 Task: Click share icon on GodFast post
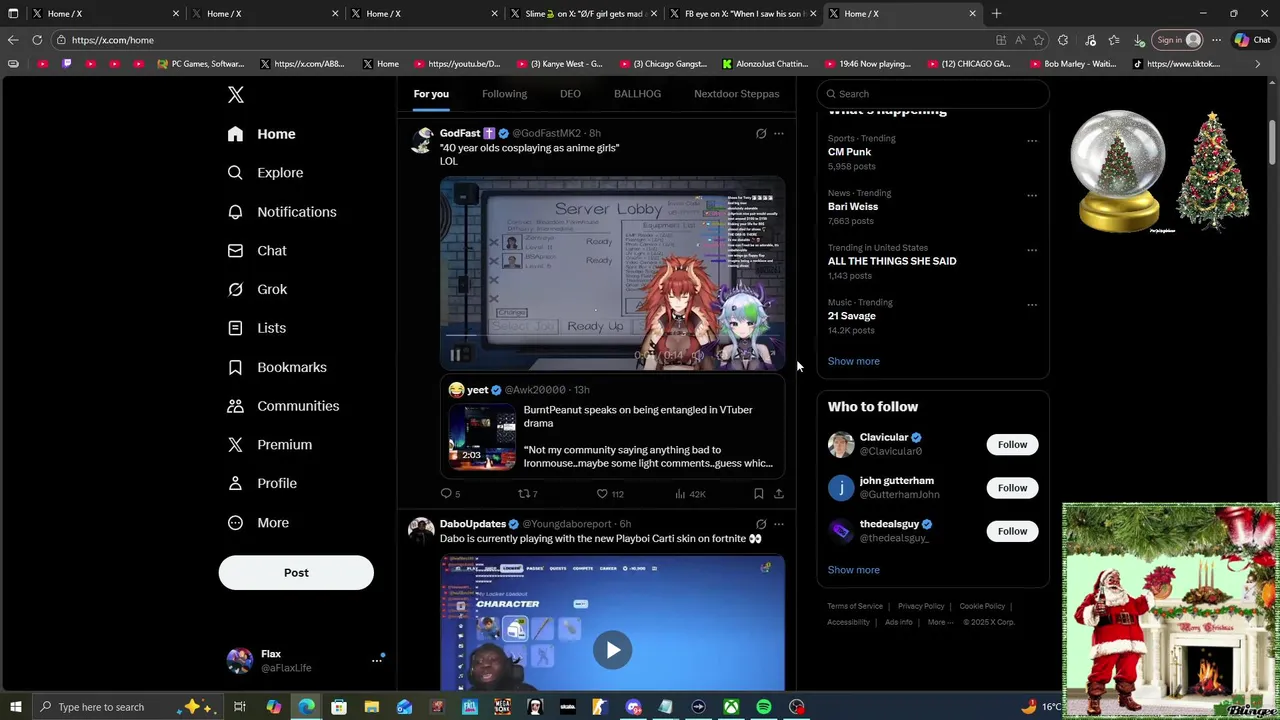pos(779,494)
